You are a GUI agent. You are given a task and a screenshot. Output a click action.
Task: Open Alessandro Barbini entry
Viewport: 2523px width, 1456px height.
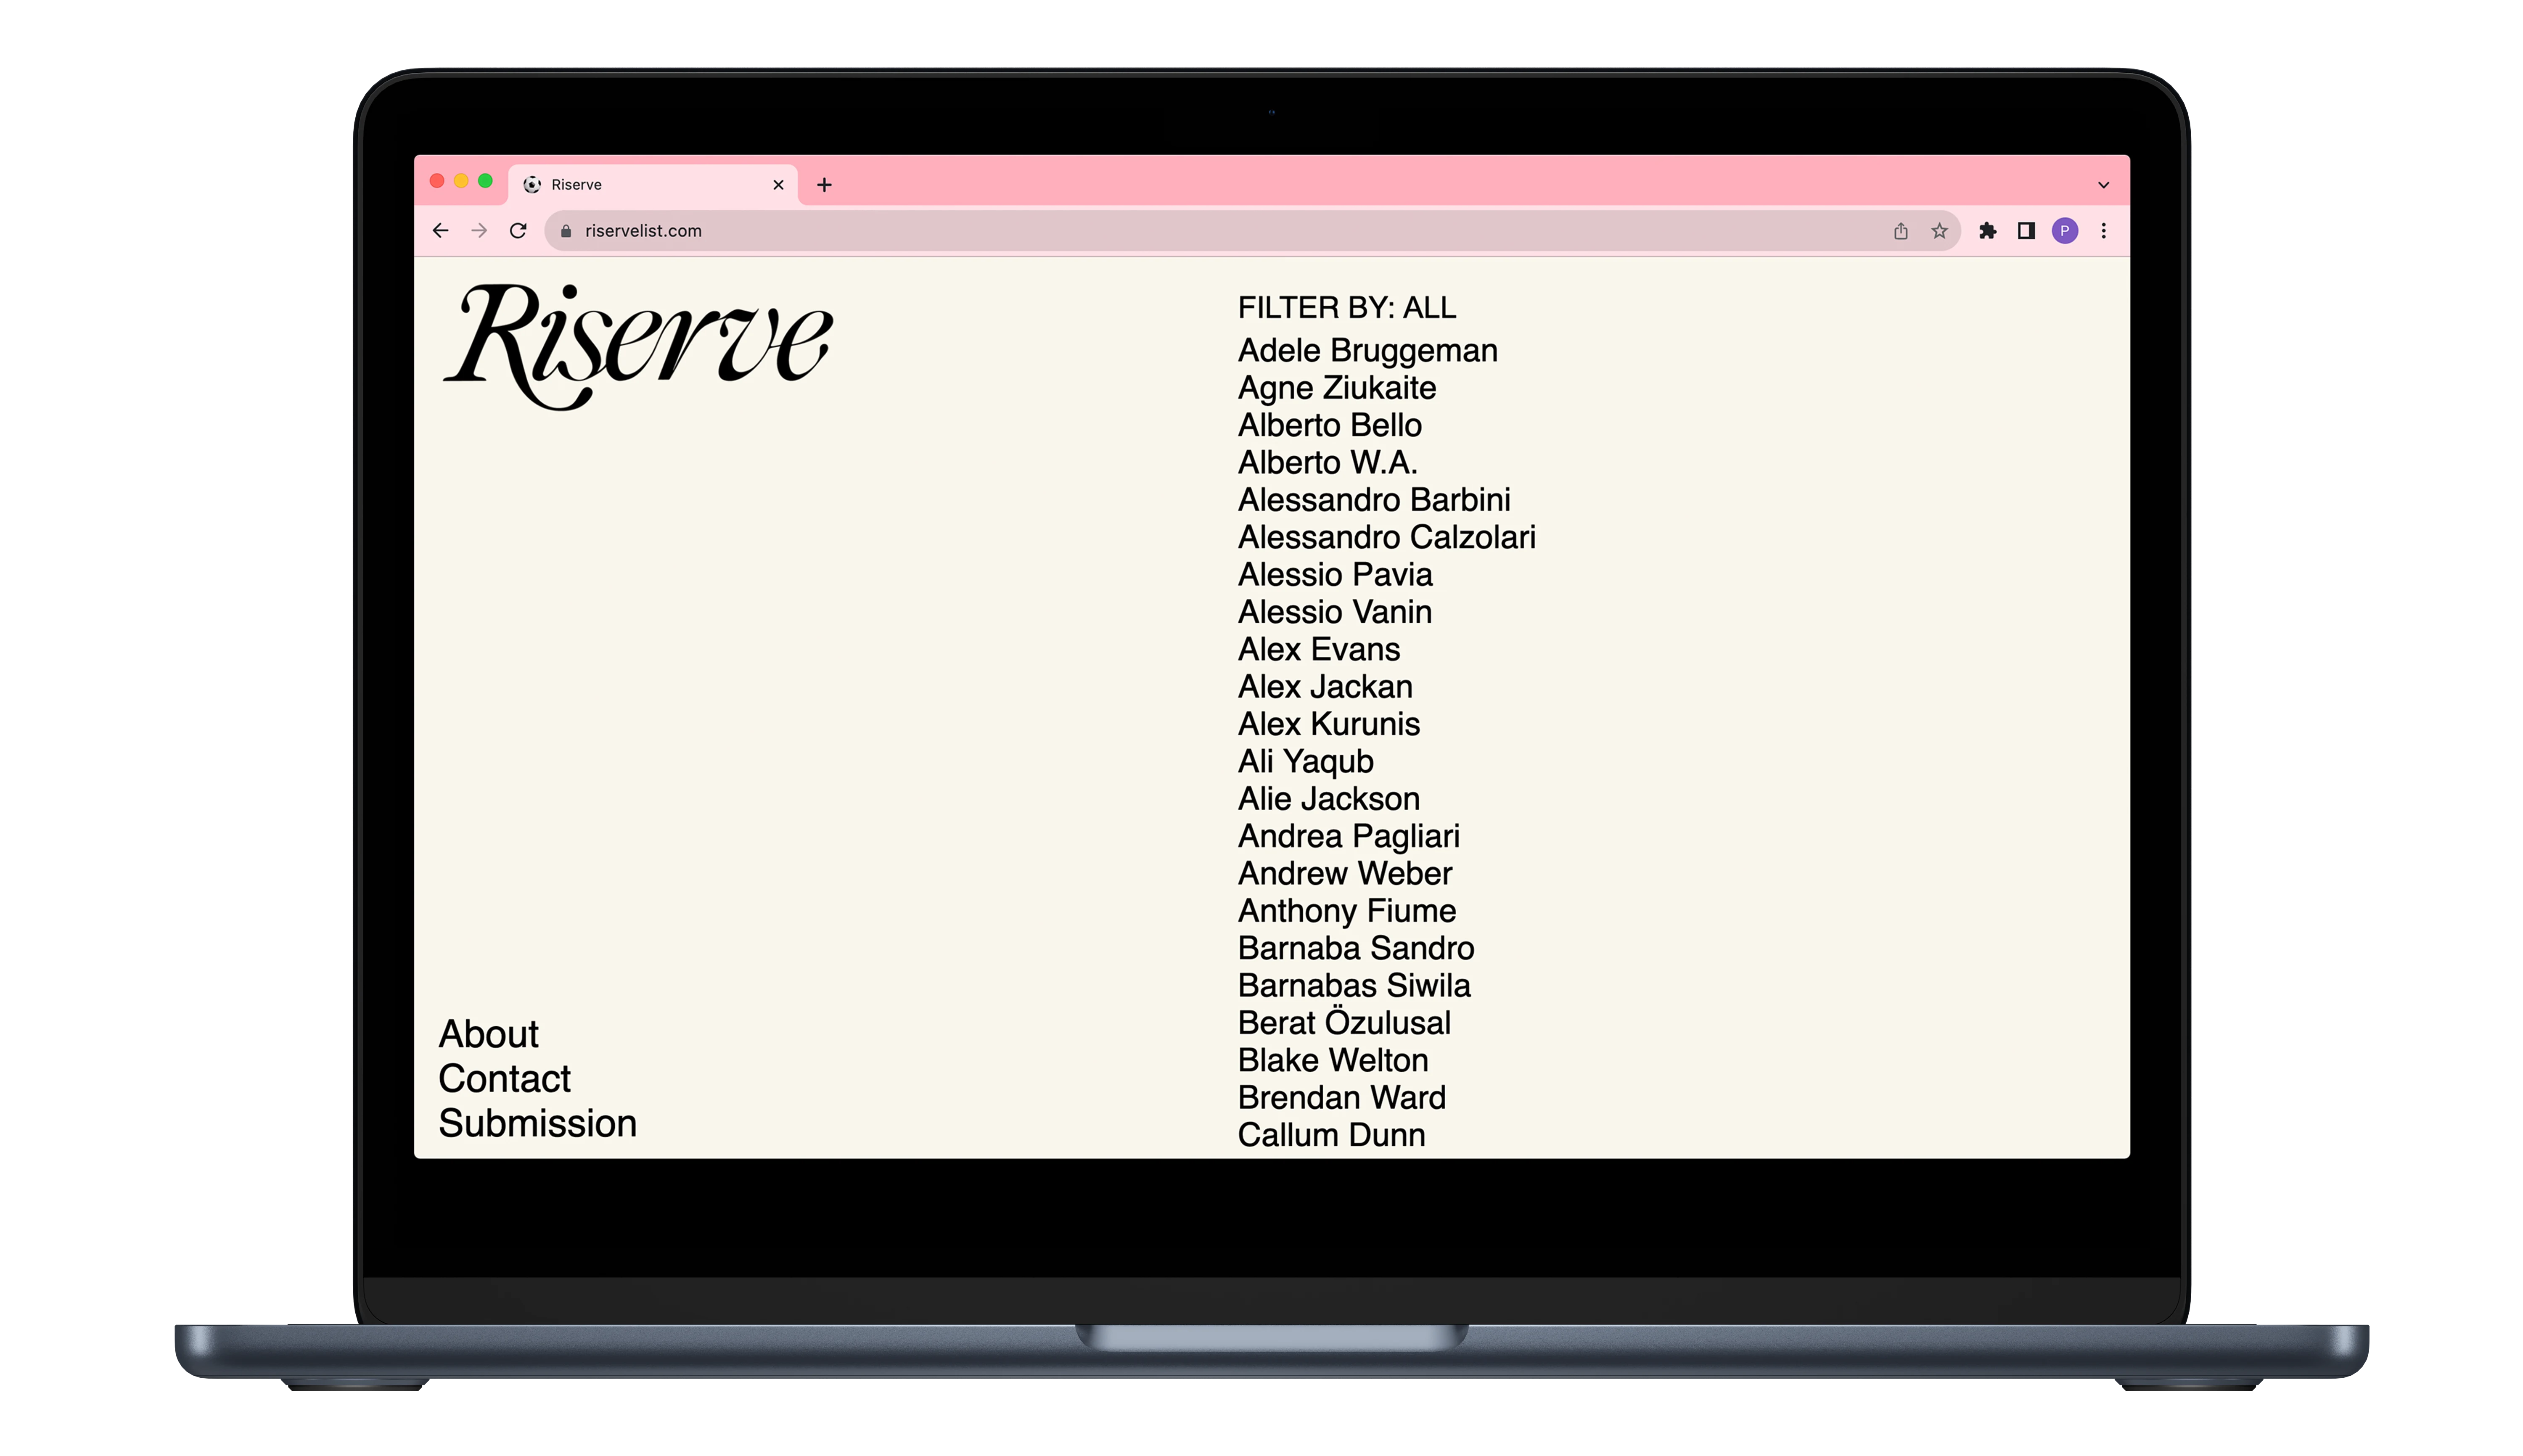coord(1374,499)
